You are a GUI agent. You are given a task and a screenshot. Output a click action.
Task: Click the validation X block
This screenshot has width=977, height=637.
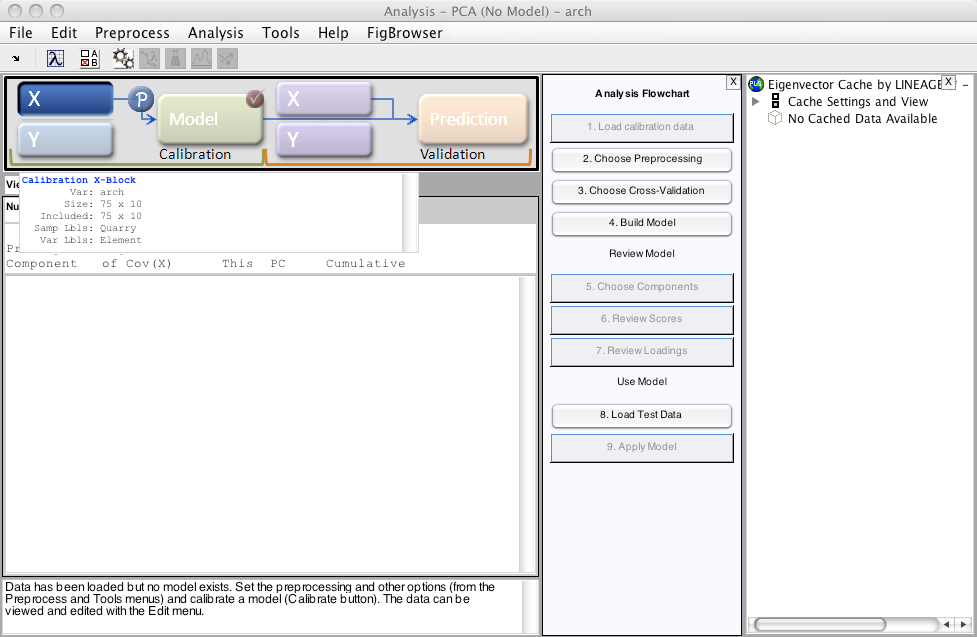coord(323,99)
